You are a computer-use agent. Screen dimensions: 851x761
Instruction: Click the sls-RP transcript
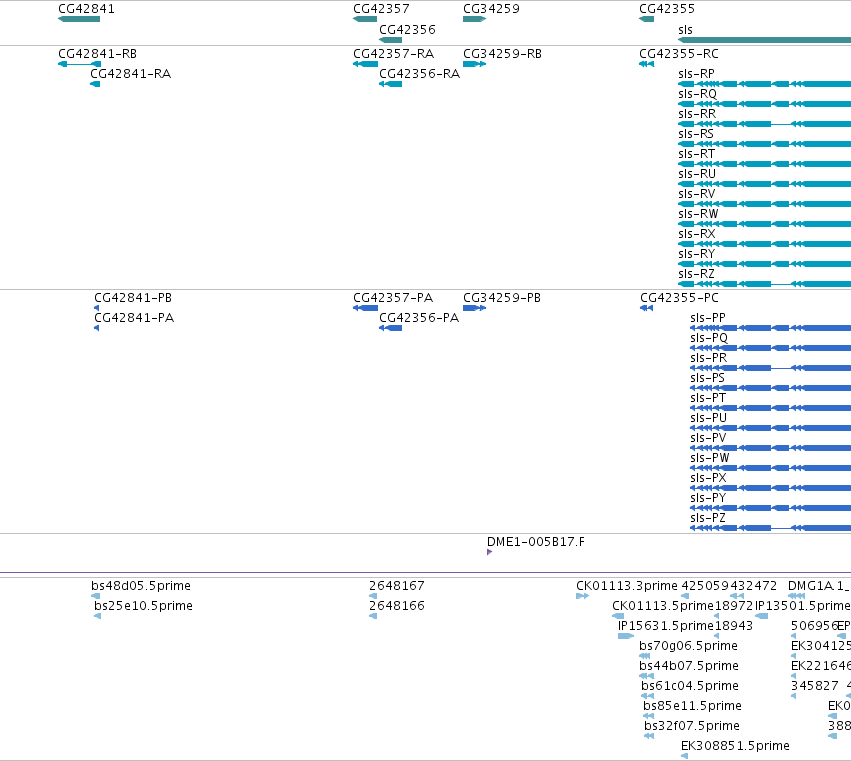(765, 84)
